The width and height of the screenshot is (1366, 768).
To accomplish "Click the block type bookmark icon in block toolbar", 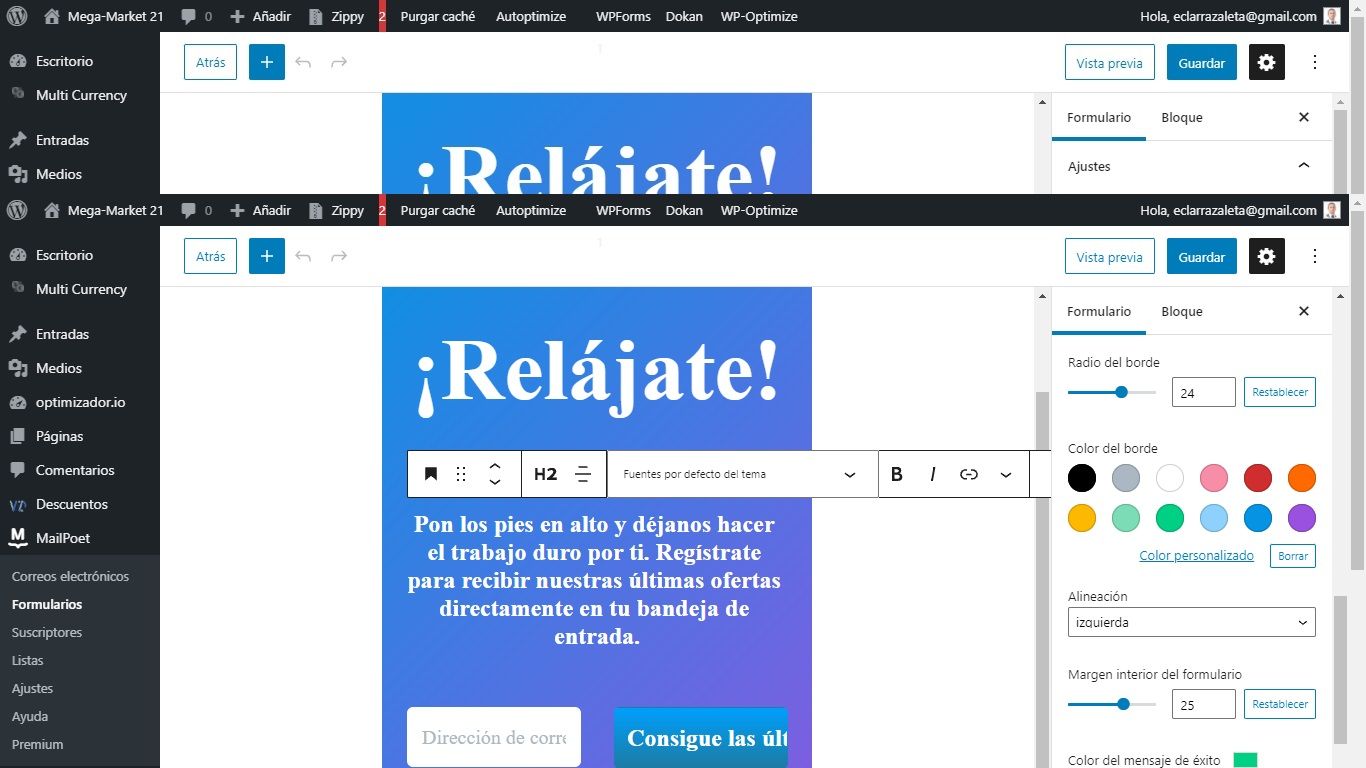I will (x=431, y=474).
